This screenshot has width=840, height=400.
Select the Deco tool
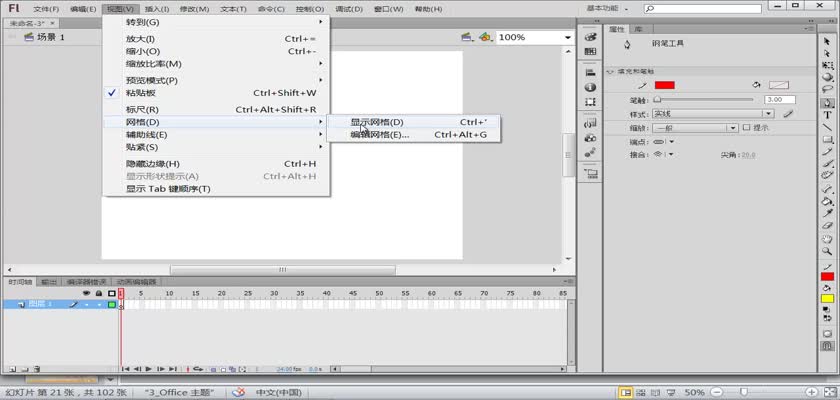[827, 175]
